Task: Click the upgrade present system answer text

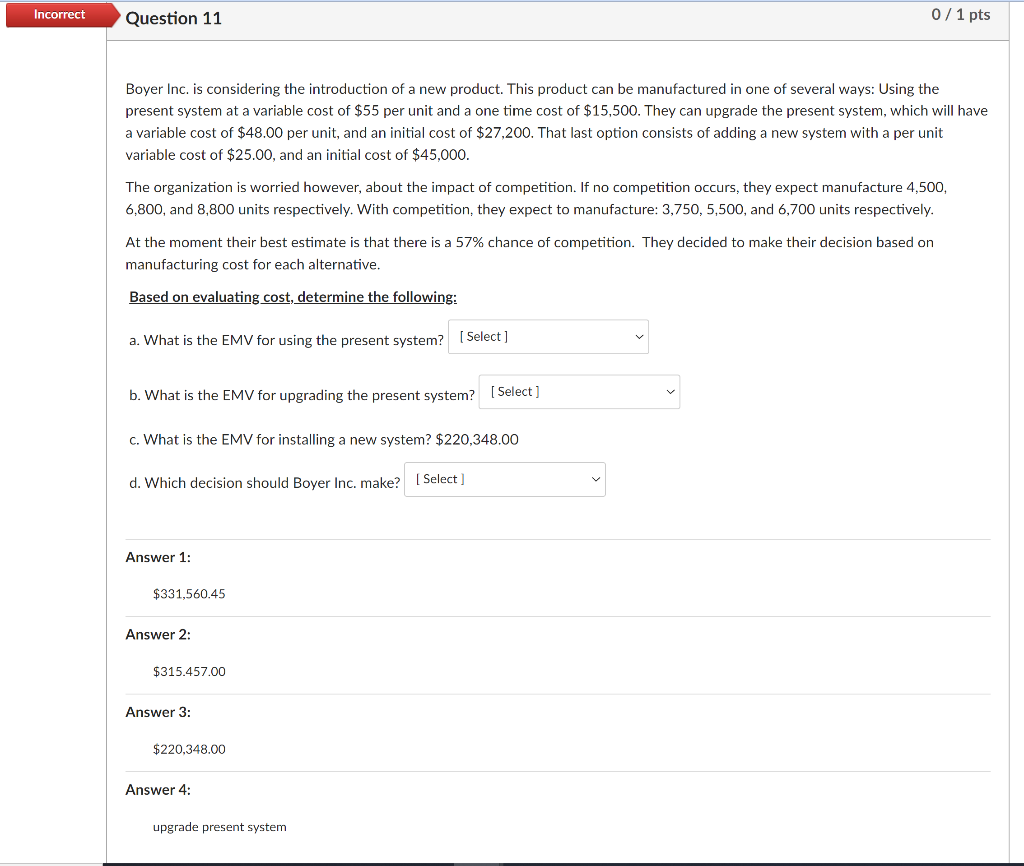Action: point(219,827)
